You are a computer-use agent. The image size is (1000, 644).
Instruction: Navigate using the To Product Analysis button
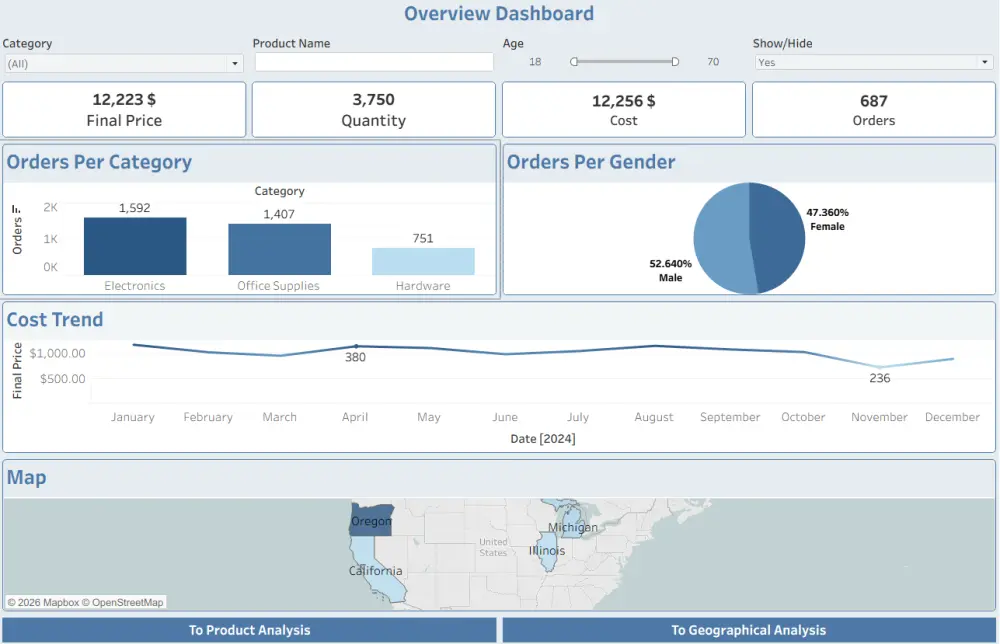coord(249,630)
